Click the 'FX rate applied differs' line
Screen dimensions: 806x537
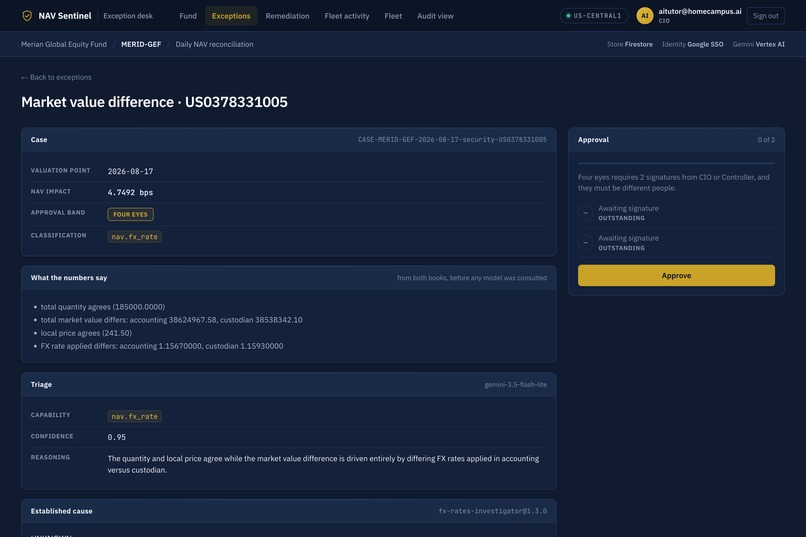click(162, 346)
